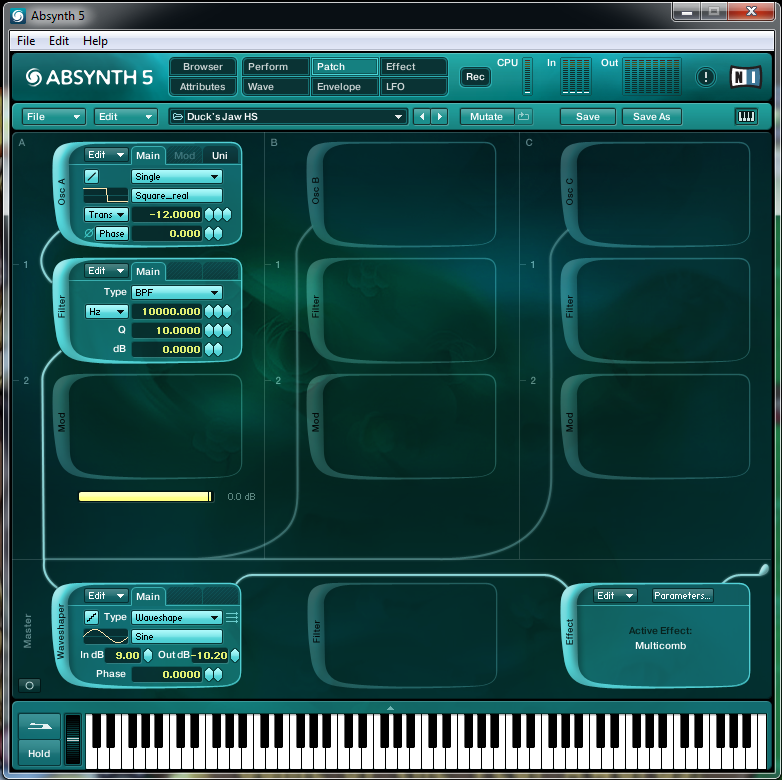Click the Absynth title bar app icon
The height and width of the screenshot is (780, 782).
17,16
